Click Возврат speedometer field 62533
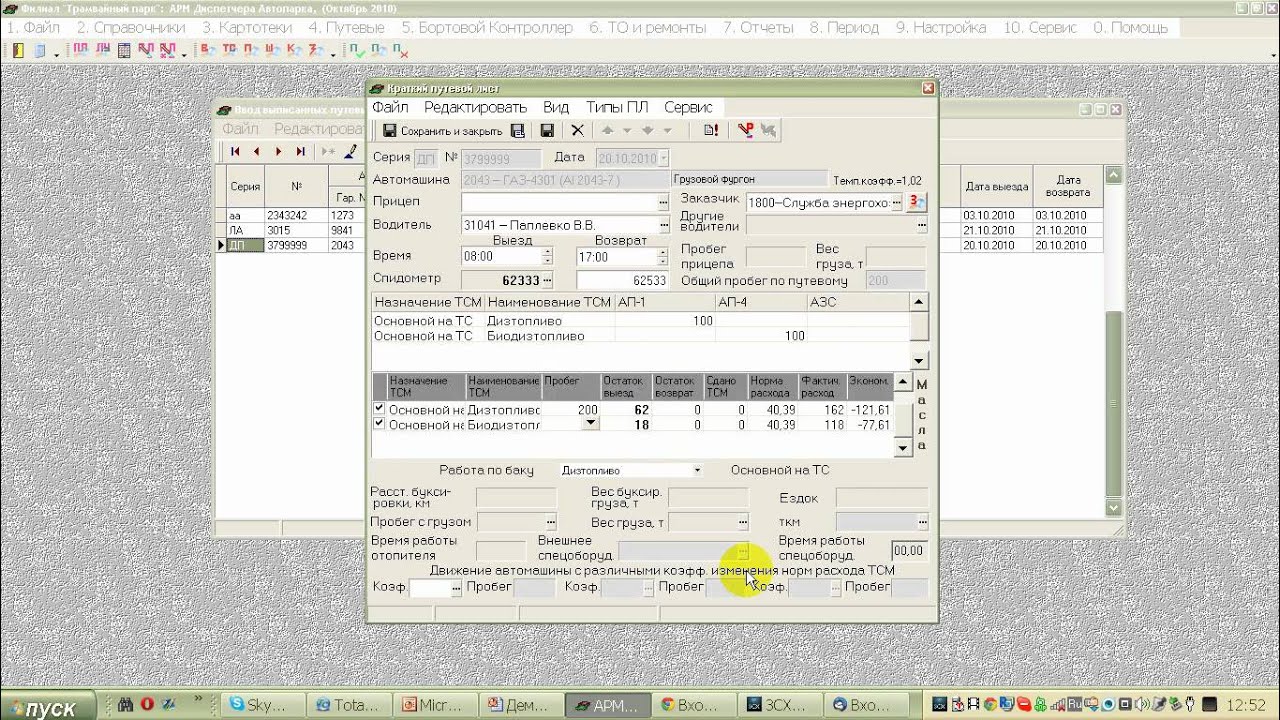Image resolution: width=1280 pixels, height=720 pixels. (622, 281)
